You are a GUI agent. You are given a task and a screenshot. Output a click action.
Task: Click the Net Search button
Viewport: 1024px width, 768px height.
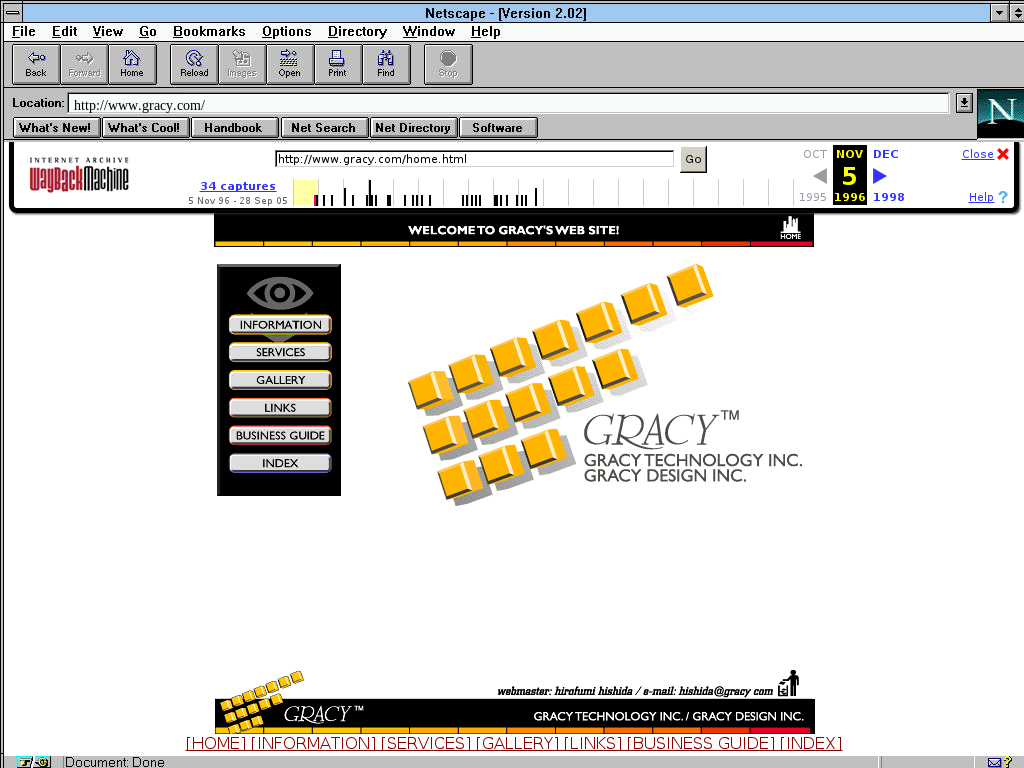click(323, 128)
